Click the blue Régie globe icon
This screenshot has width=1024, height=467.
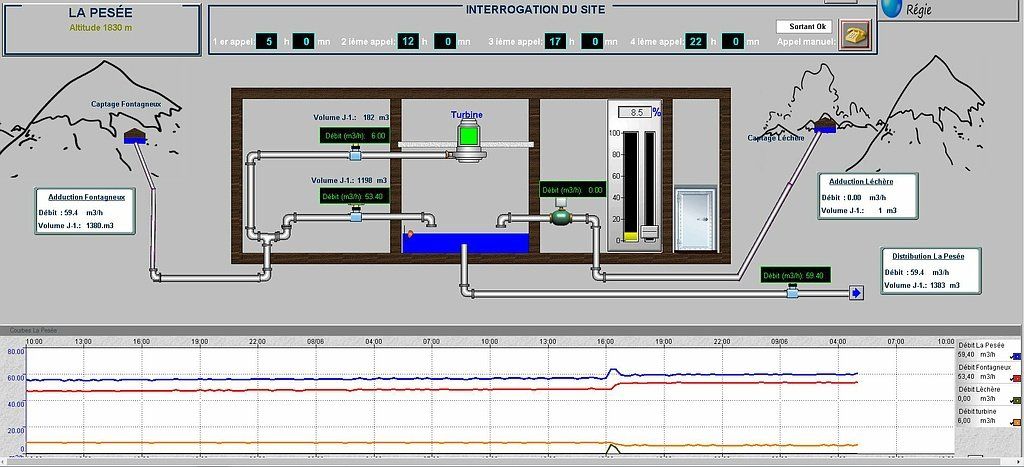click(892, 8)
